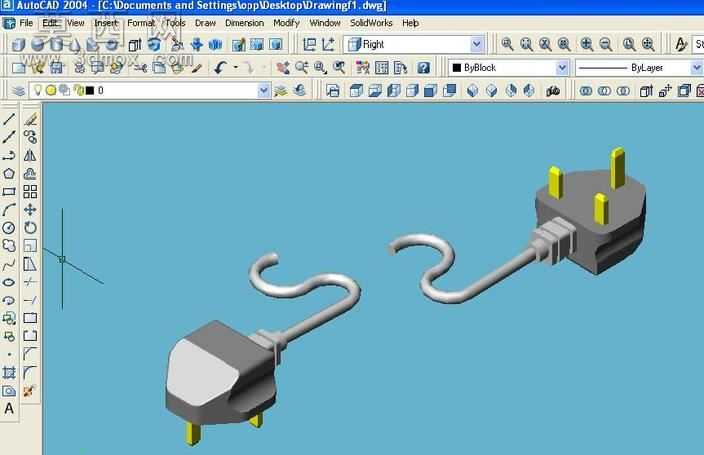
Task: Select the Array modify tool
Action: (30, 192)
